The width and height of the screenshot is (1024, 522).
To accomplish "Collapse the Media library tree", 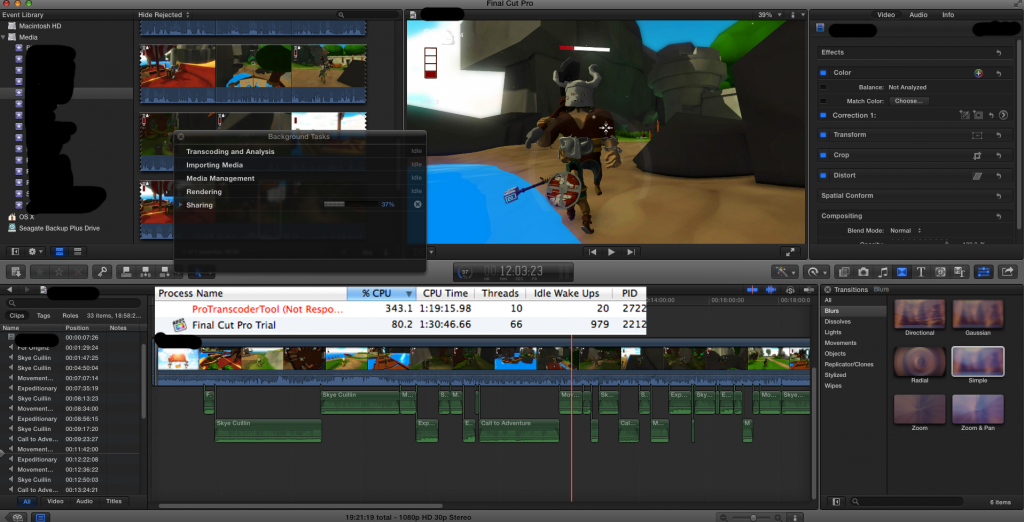I will (x=5, y=37).
